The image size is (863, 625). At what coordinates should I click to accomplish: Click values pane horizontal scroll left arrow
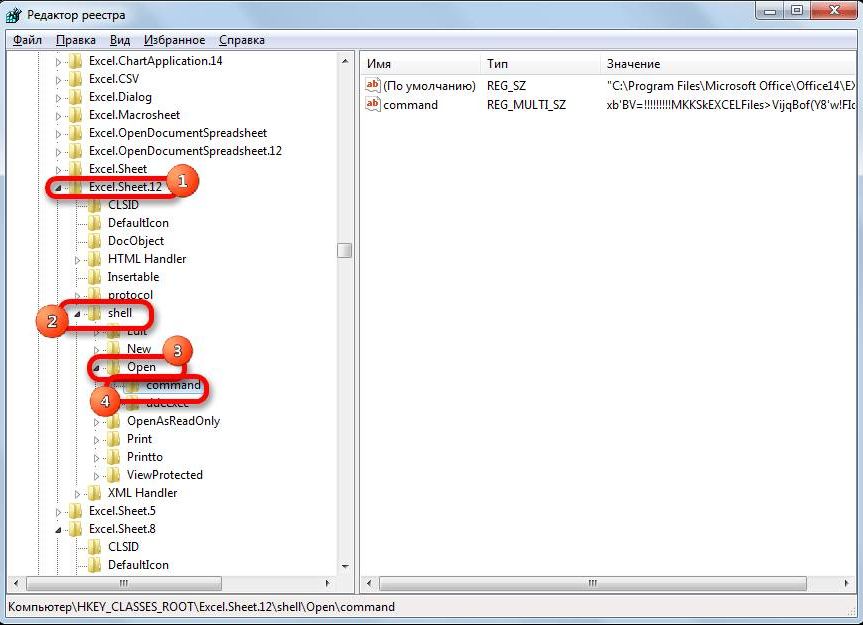(369, 583)
